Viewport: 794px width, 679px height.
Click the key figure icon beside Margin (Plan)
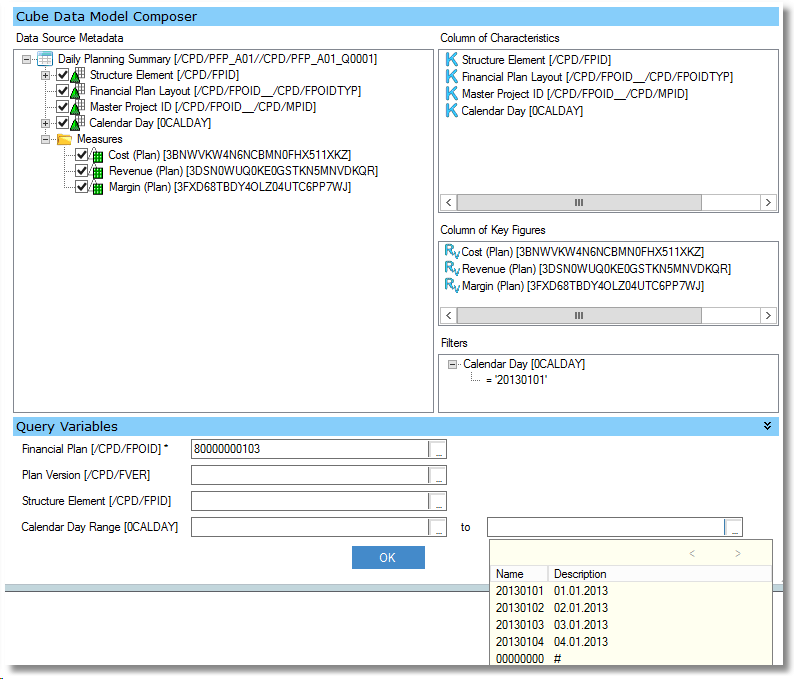[452, 286]
